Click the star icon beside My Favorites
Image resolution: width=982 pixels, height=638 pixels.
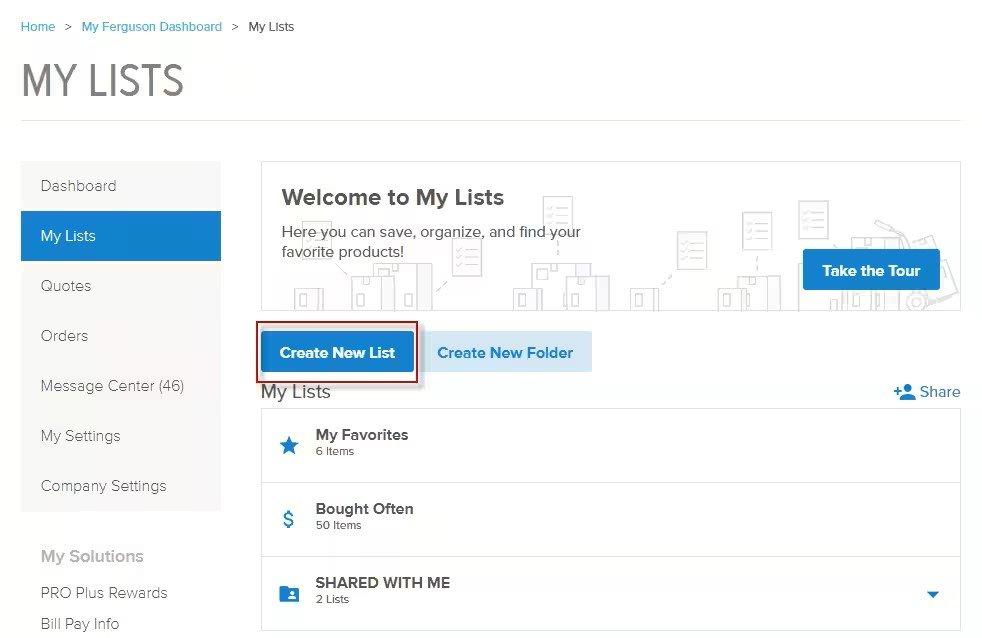pyautogui.click(x=289, y=445)
